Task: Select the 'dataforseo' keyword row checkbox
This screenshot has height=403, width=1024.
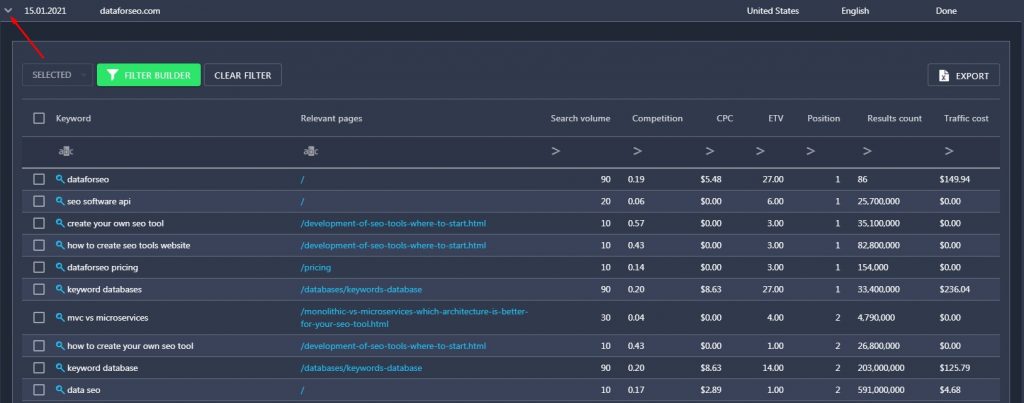Action: pyautogui.click(x=39, y=179)
